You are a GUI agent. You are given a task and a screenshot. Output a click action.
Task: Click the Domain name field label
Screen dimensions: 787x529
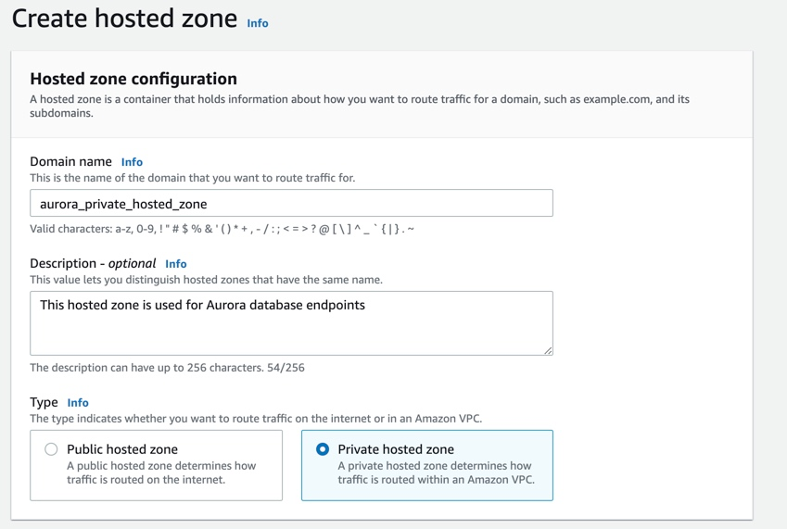tap(71, 162)
